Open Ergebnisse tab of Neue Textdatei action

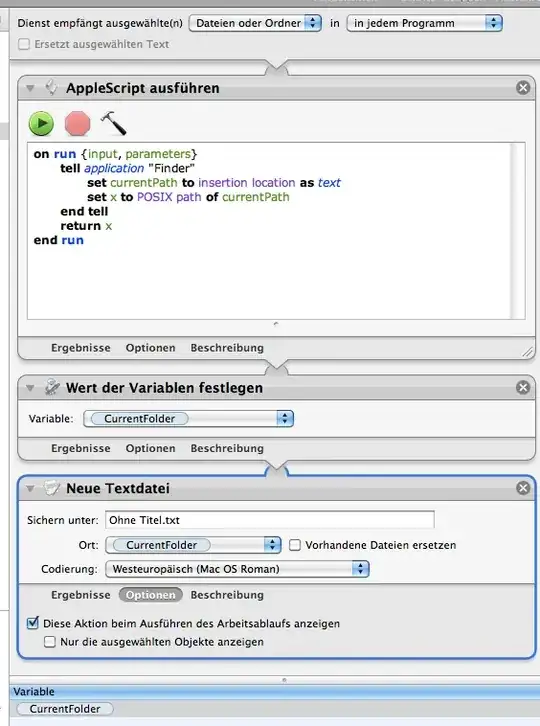pyautogui.click(x=81, y=595)
